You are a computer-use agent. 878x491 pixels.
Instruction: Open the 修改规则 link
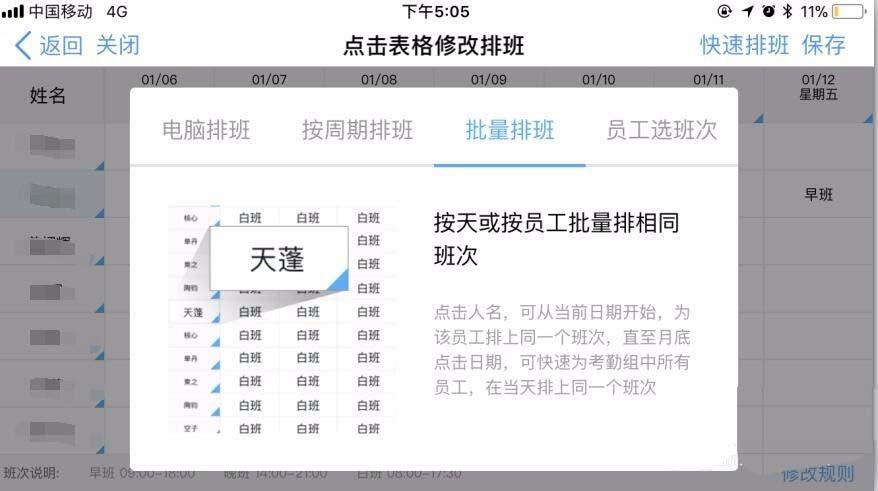[x=818, y=474]
